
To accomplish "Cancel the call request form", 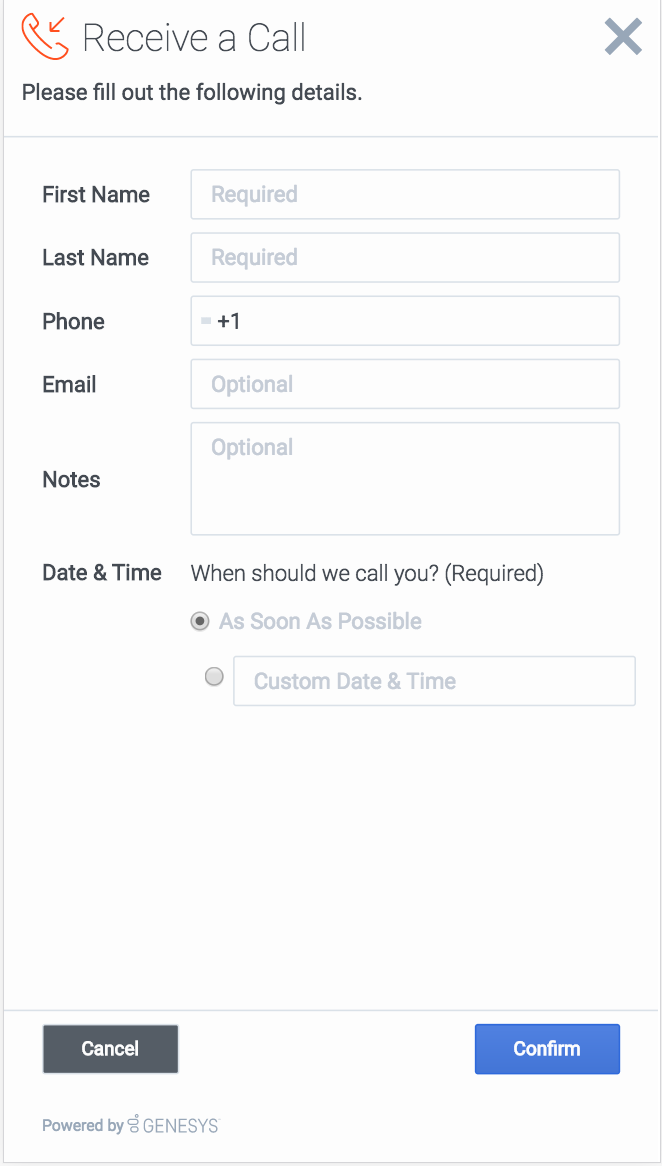I will pyautogui.click(x=110, y=1048).
